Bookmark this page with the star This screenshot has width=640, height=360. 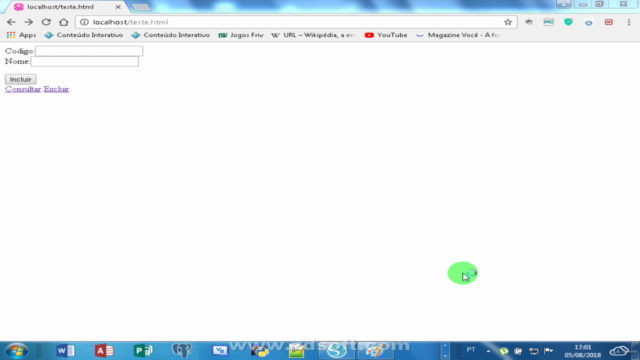tap(508, 22)
